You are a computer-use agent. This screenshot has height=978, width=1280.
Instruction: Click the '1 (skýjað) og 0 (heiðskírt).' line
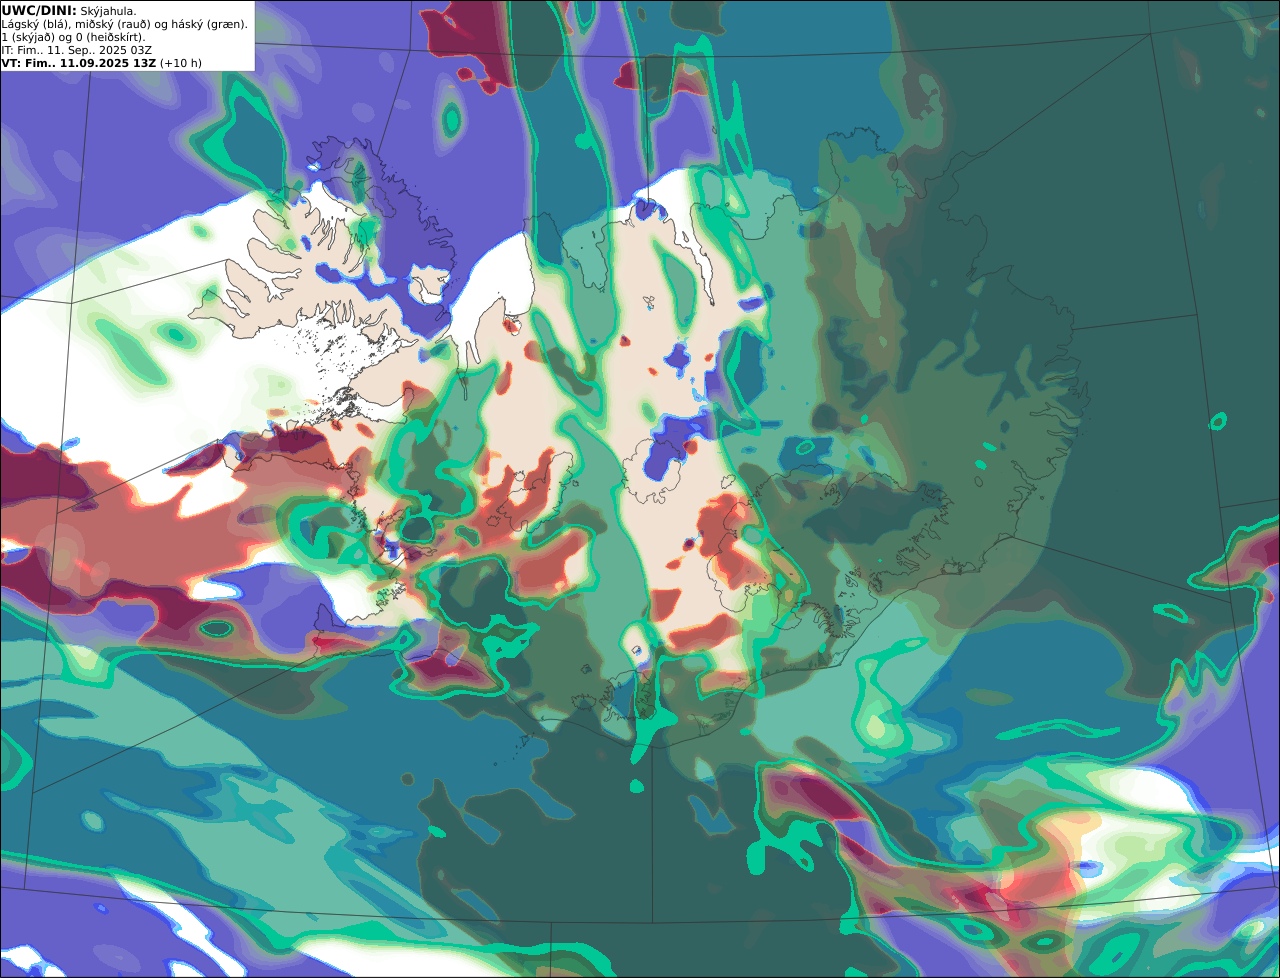point(73,37)
